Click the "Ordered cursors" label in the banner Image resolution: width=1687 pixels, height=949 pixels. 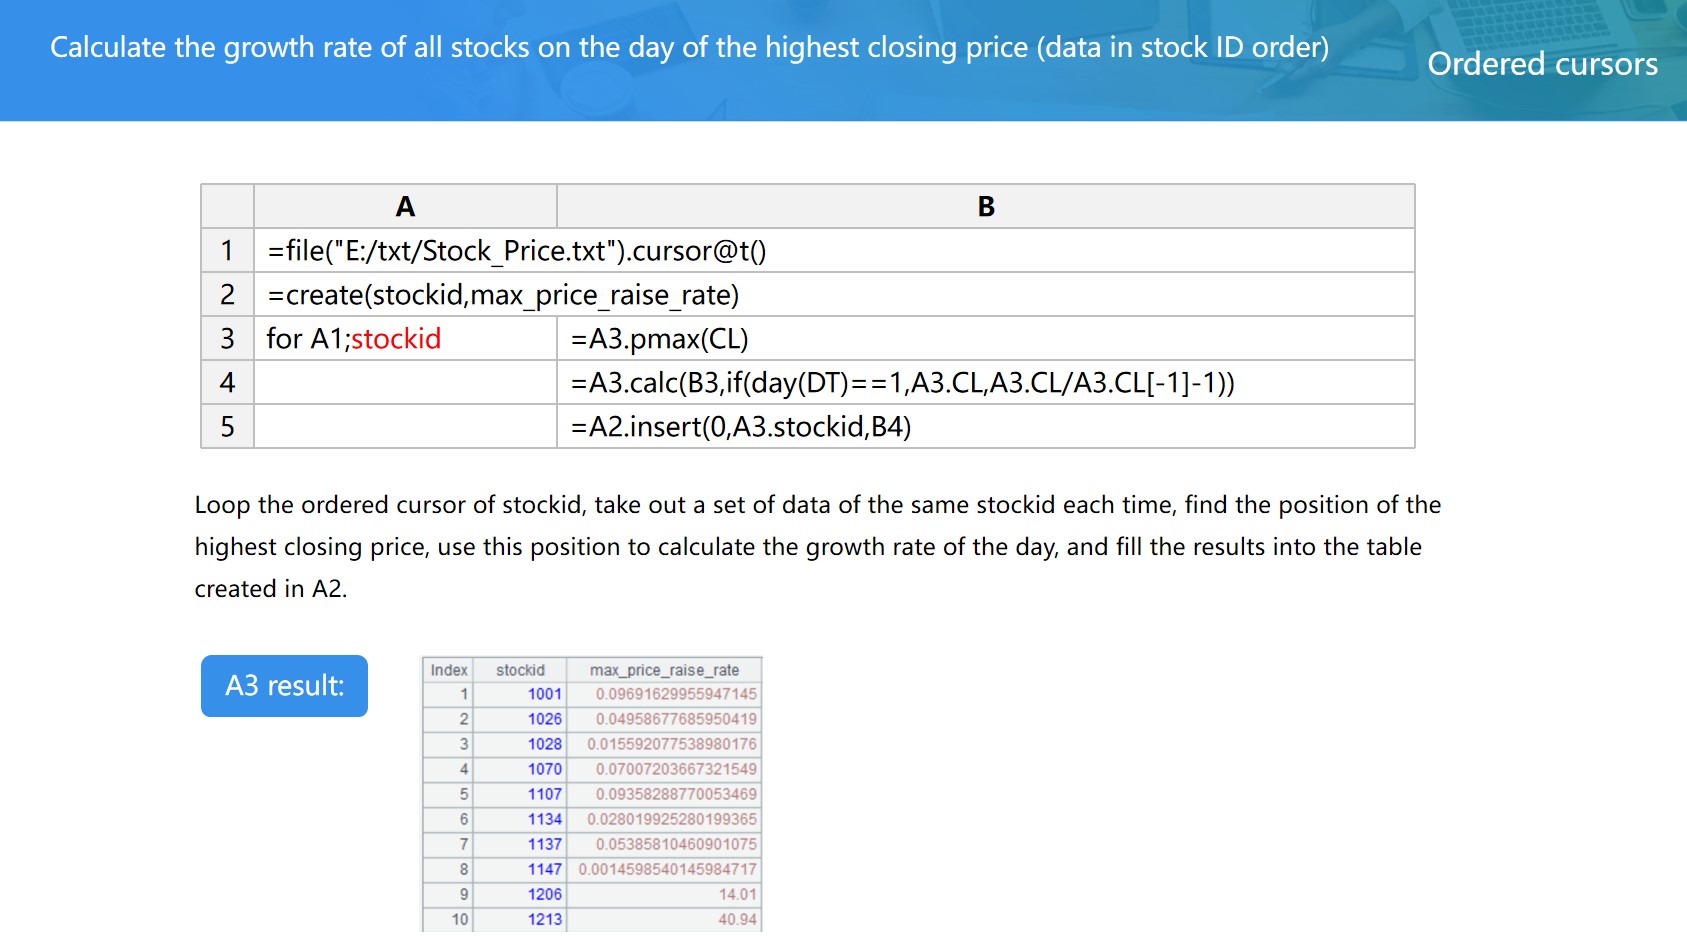coord(1541,64)
